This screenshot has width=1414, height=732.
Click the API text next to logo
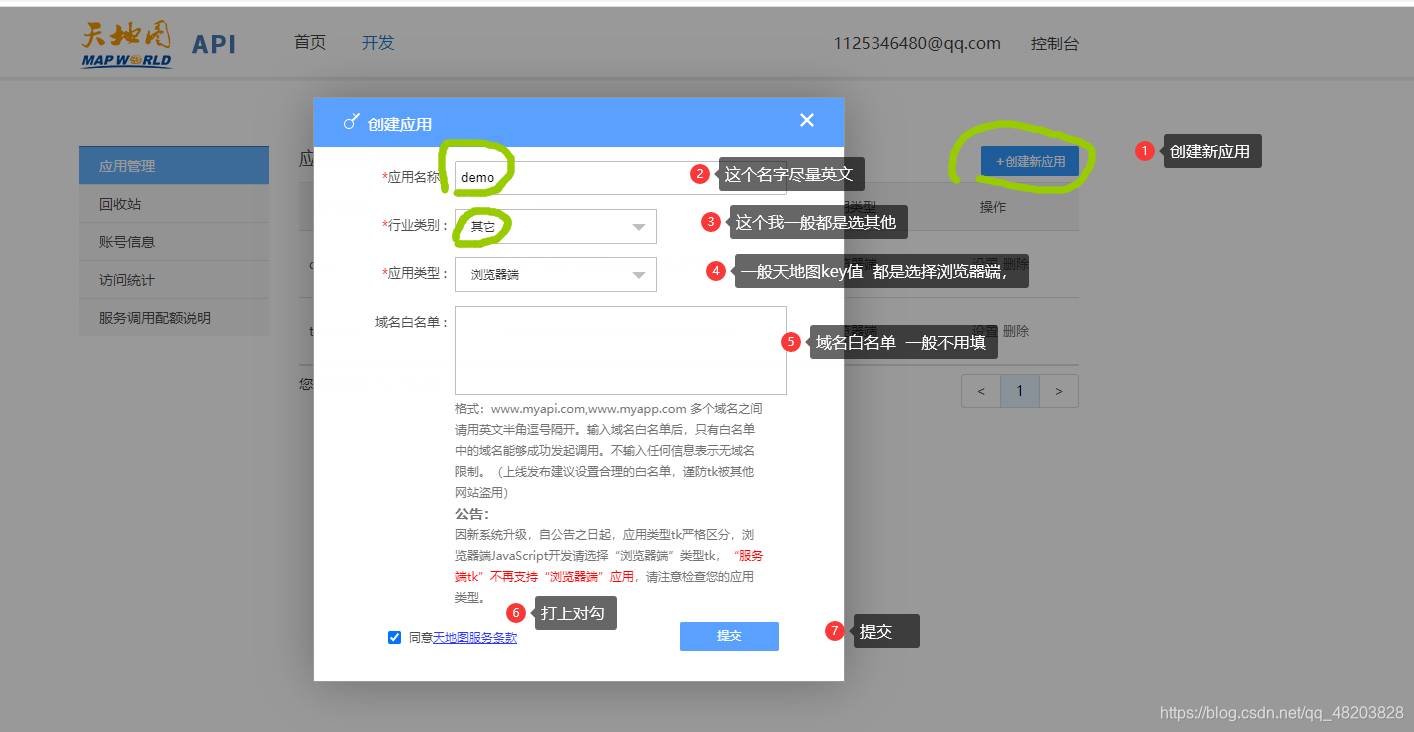click(214, 45)
